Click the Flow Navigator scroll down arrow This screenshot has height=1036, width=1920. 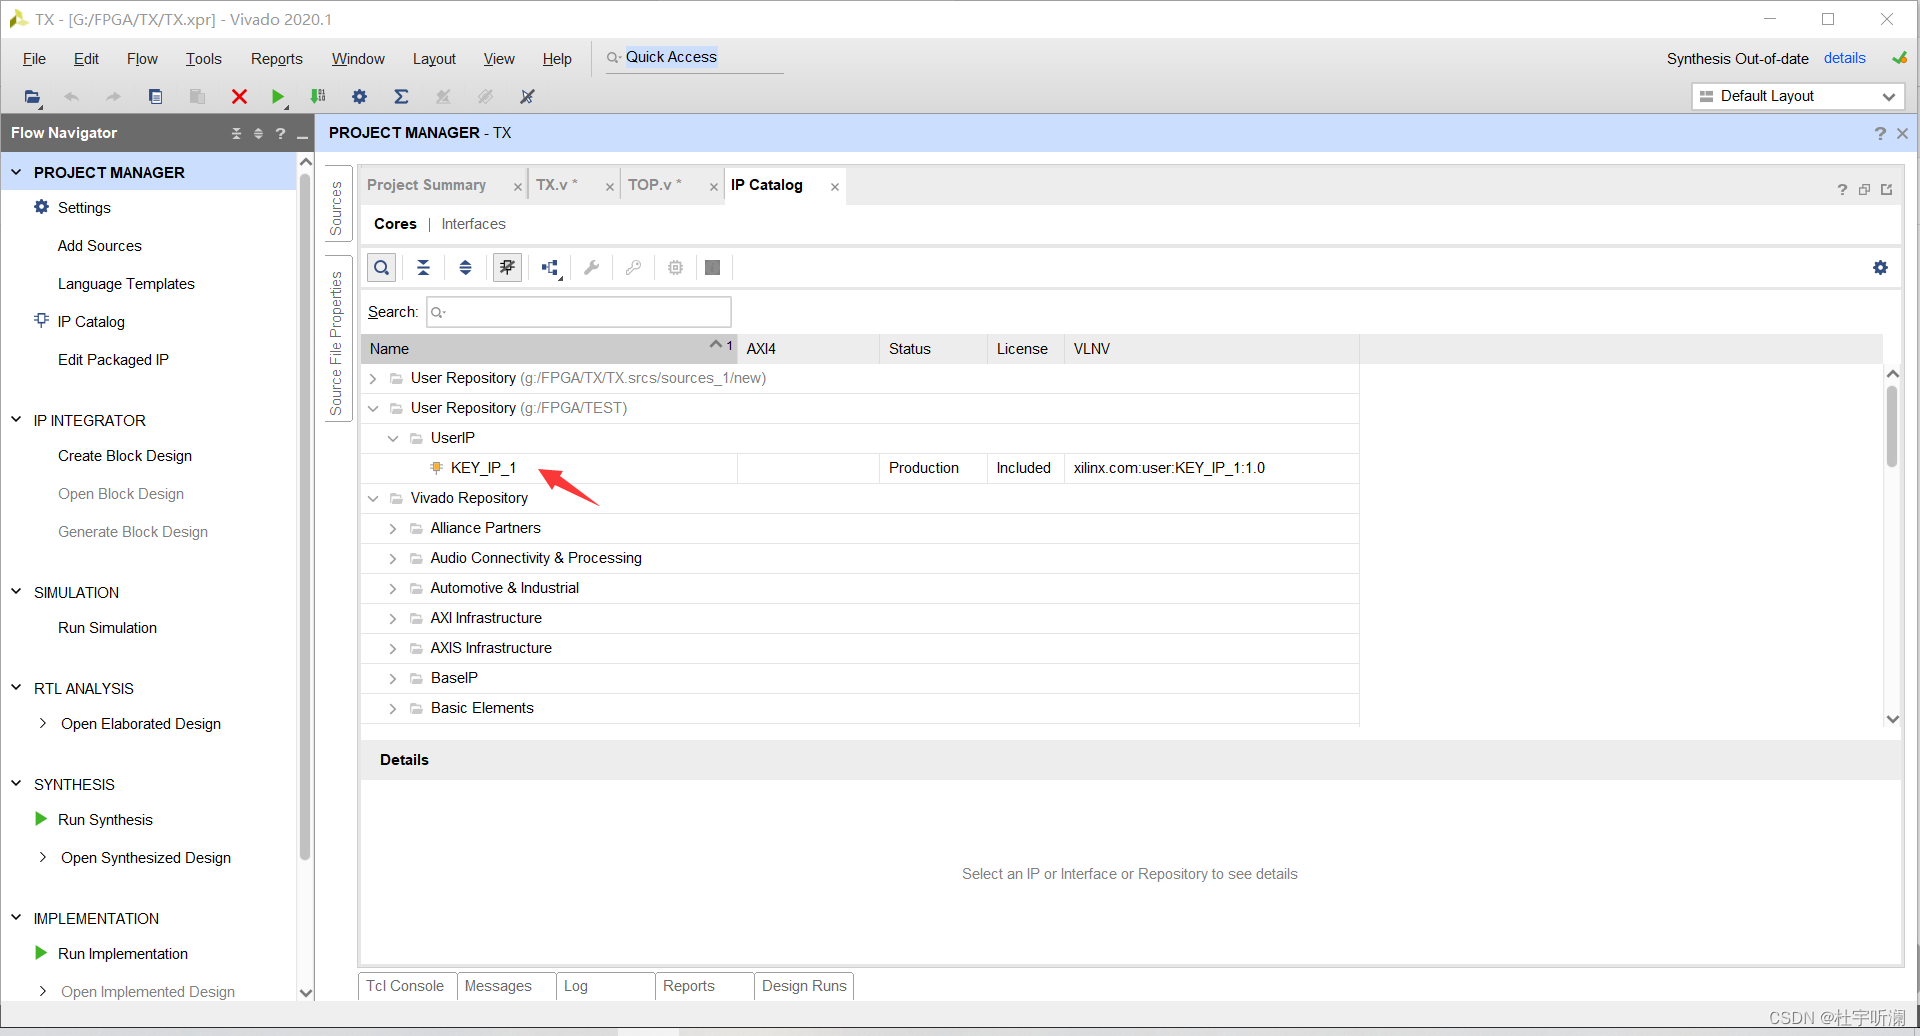[306, 992]
